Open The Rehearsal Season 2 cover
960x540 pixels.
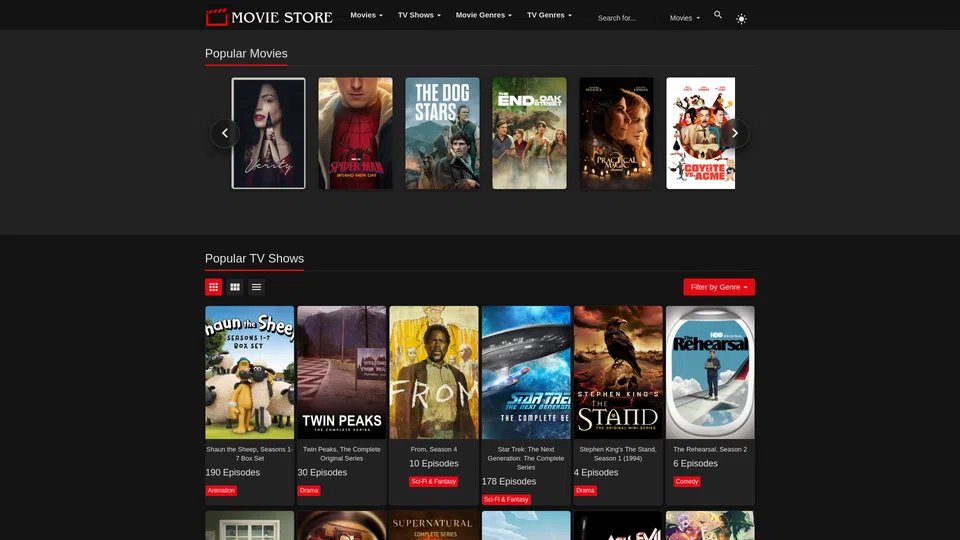tap(710, 372)
